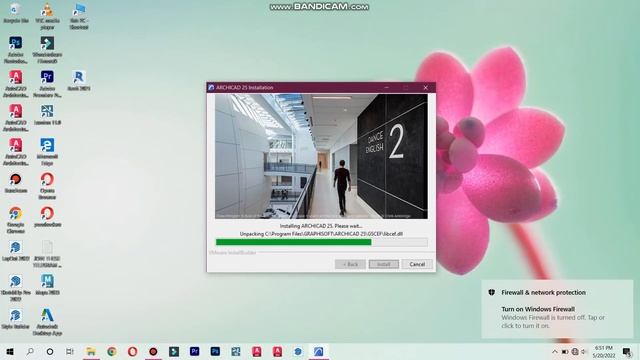Open Cortana from the taskbar

(x=50, y=351)
